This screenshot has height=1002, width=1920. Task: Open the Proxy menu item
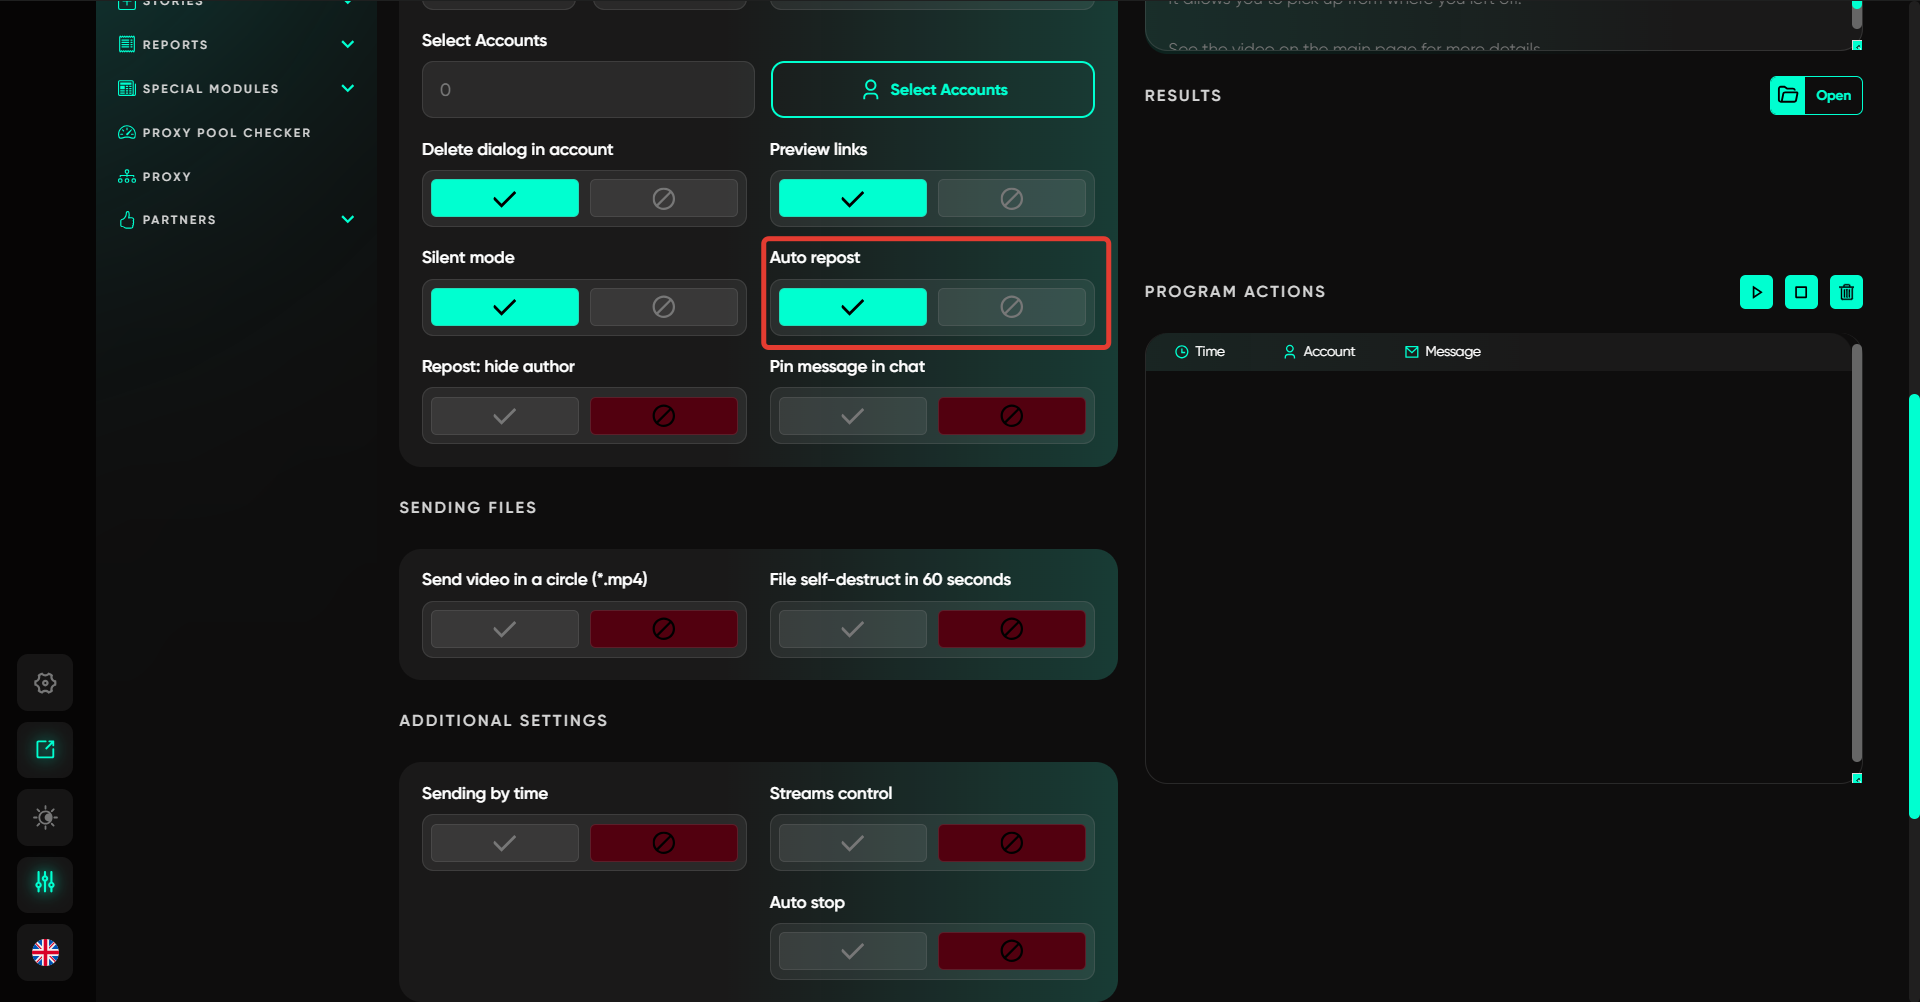tap(166, 177)
